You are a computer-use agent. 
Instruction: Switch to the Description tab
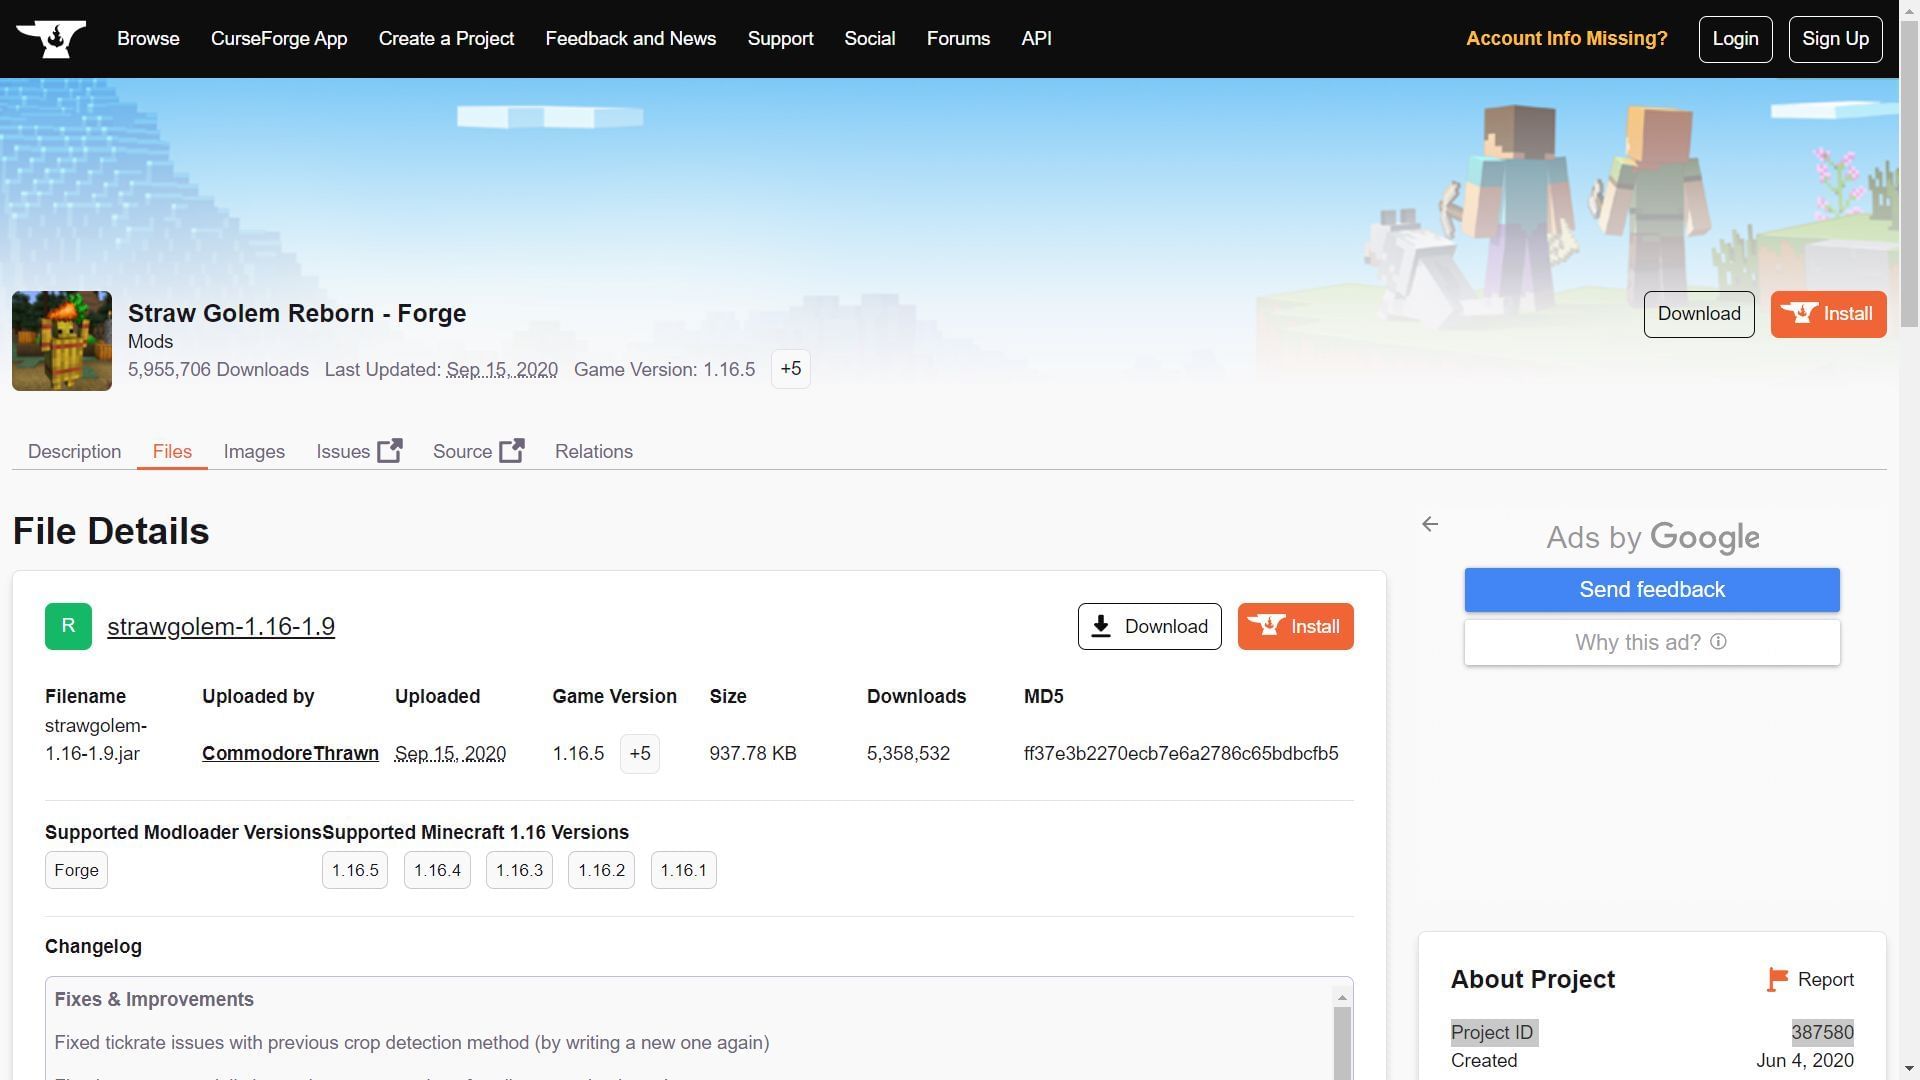coord(74,452)
